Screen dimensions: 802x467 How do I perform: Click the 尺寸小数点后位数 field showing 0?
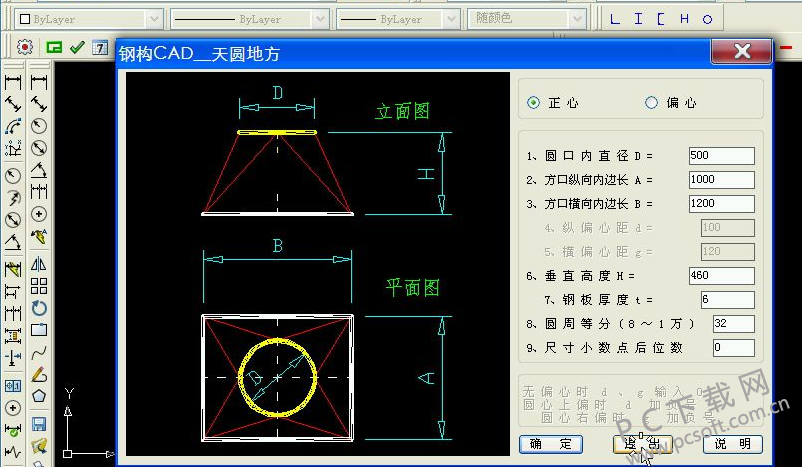(734, 348)
